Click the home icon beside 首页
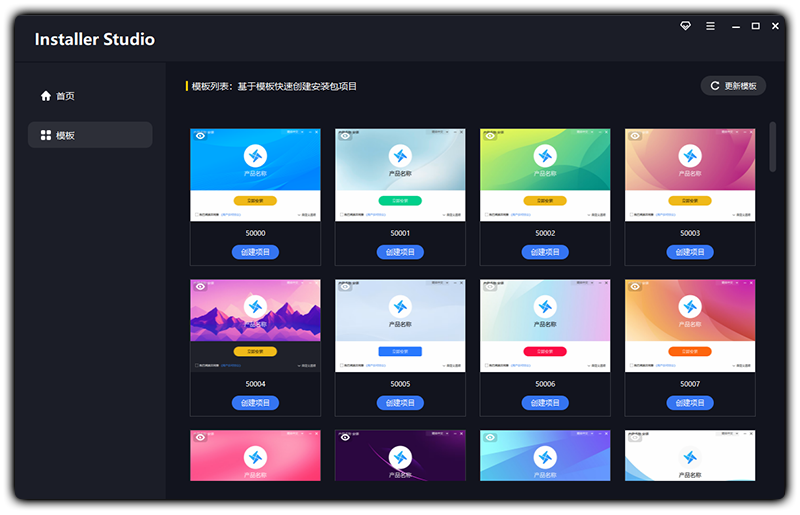 point(45,96)
